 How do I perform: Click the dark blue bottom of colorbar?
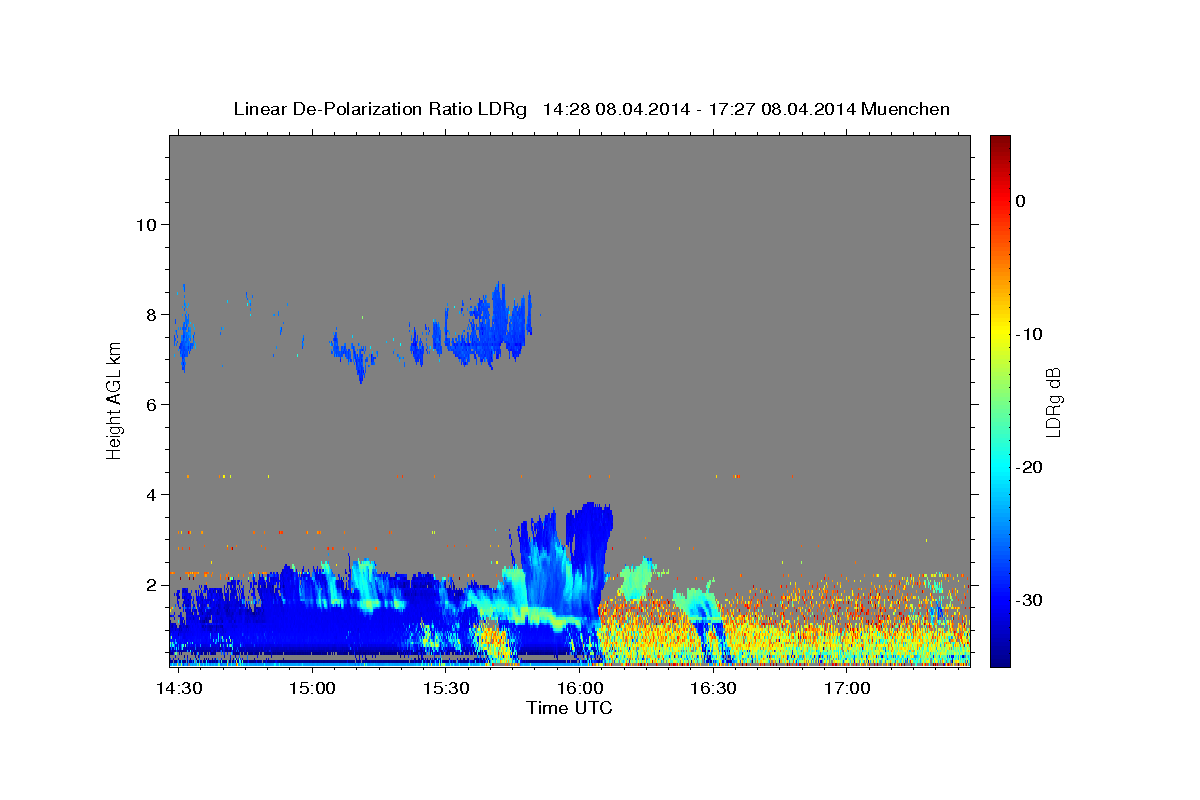coord(1000,659)
